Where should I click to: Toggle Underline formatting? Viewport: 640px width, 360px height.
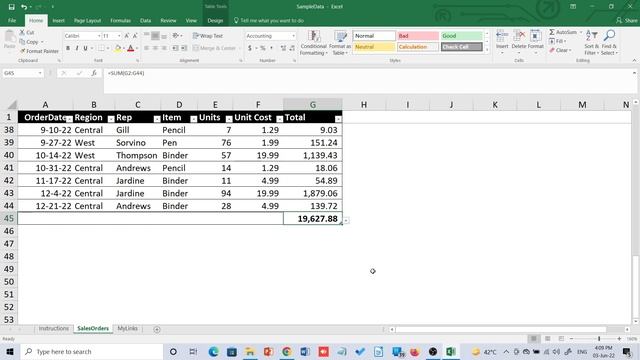85,48
